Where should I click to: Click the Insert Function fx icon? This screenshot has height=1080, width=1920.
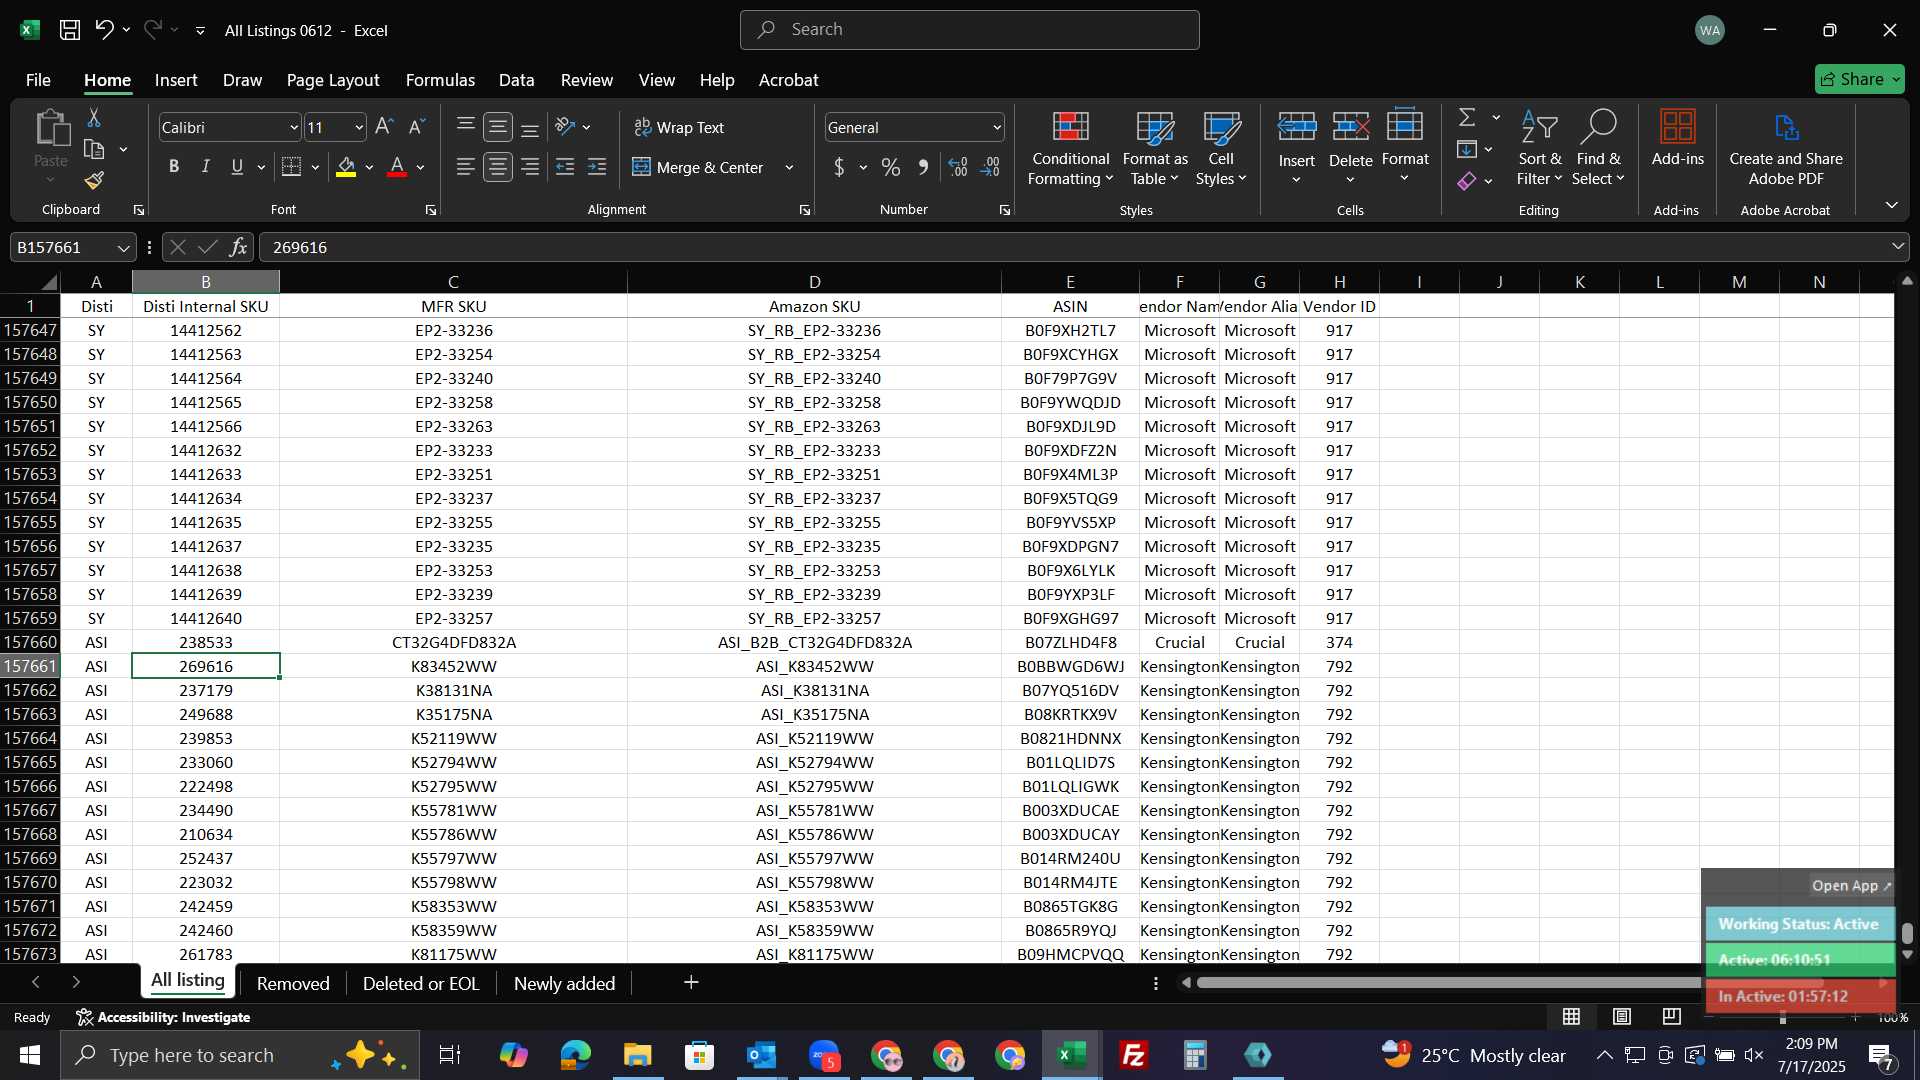pyautogui.click(x=238, y=247)
